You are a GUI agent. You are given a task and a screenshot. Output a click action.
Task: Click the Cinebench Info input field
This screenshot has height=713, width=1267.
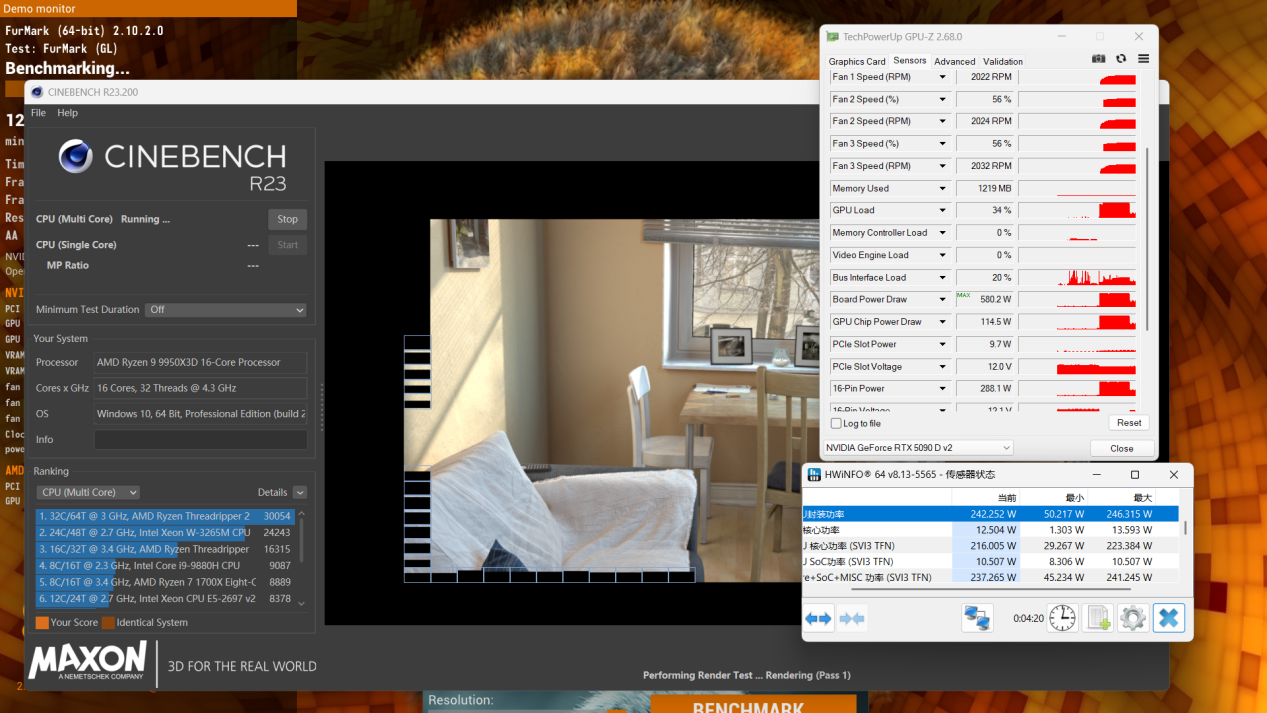pos(200,440)
